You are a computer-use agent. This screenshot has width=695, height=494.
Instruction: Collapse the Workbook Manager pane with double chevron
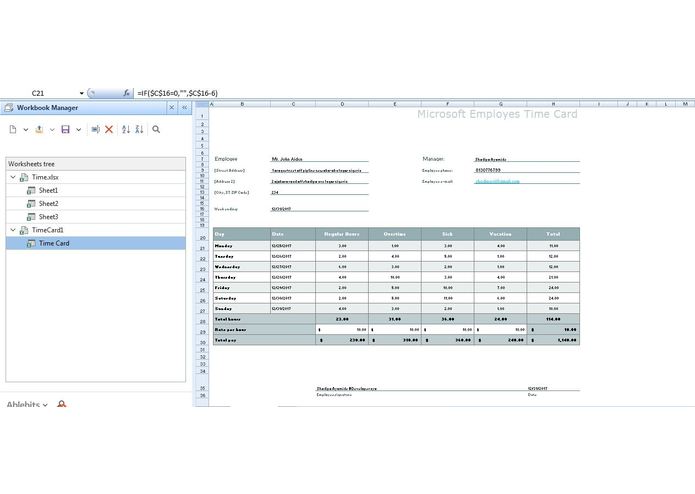(x=185, y=108)
